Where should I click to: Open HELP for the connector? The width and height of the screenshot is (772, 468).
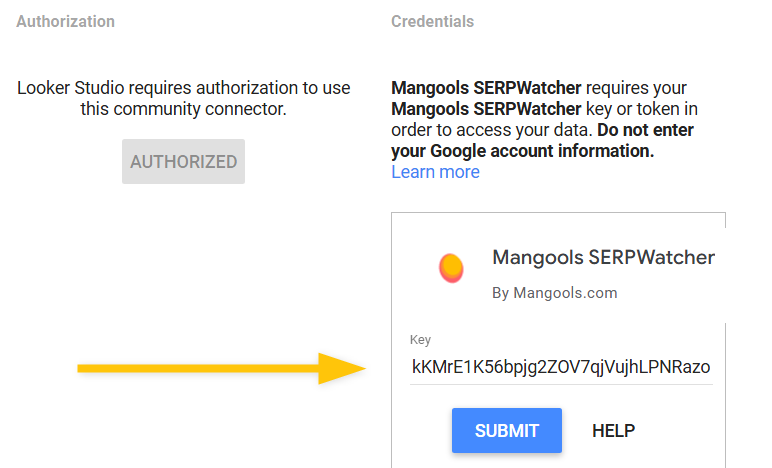click(x=613, y=431)
